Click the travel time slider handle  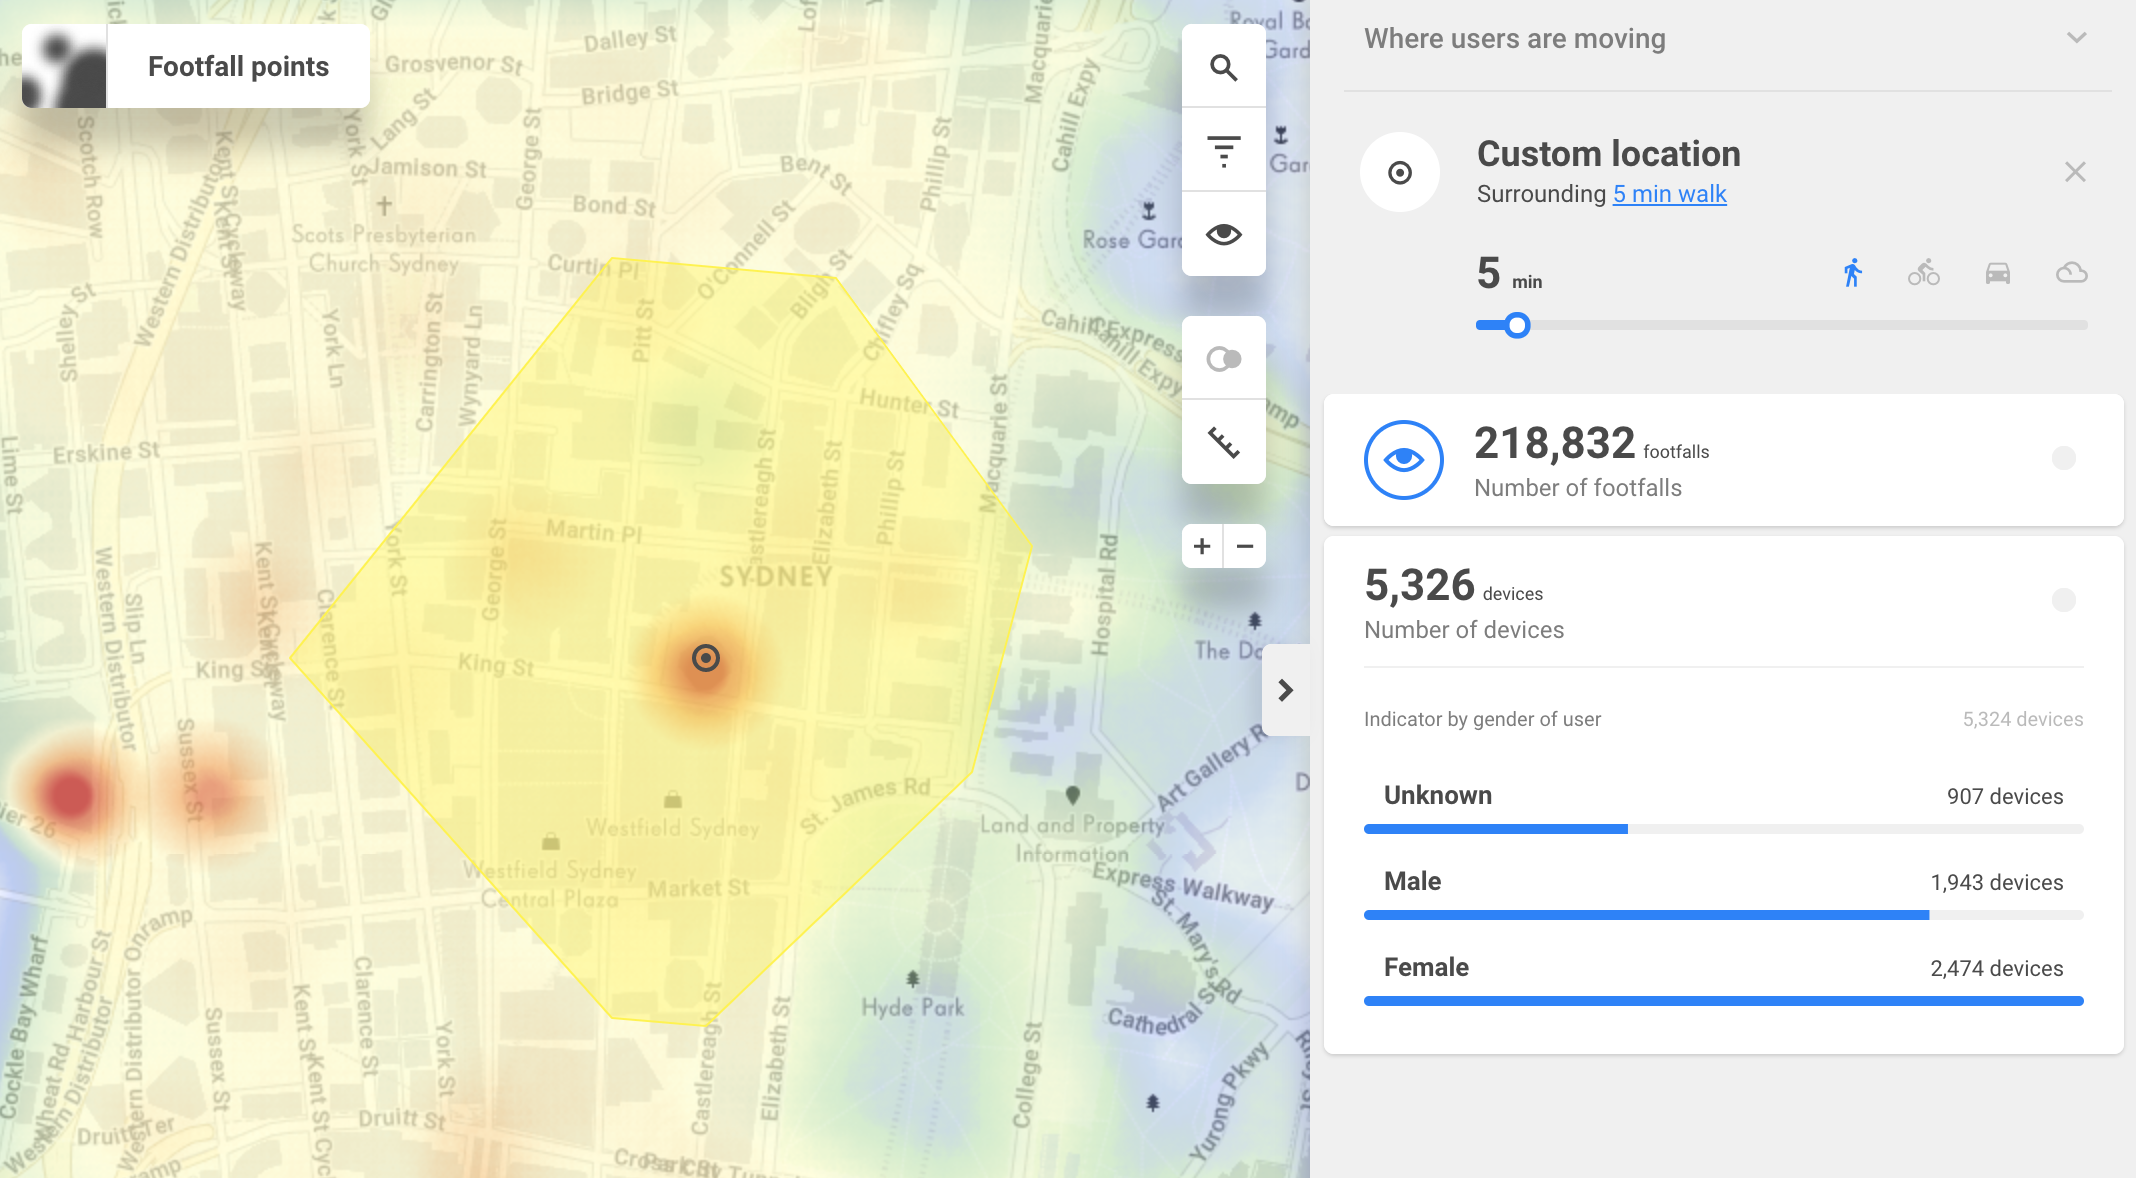1517,325
